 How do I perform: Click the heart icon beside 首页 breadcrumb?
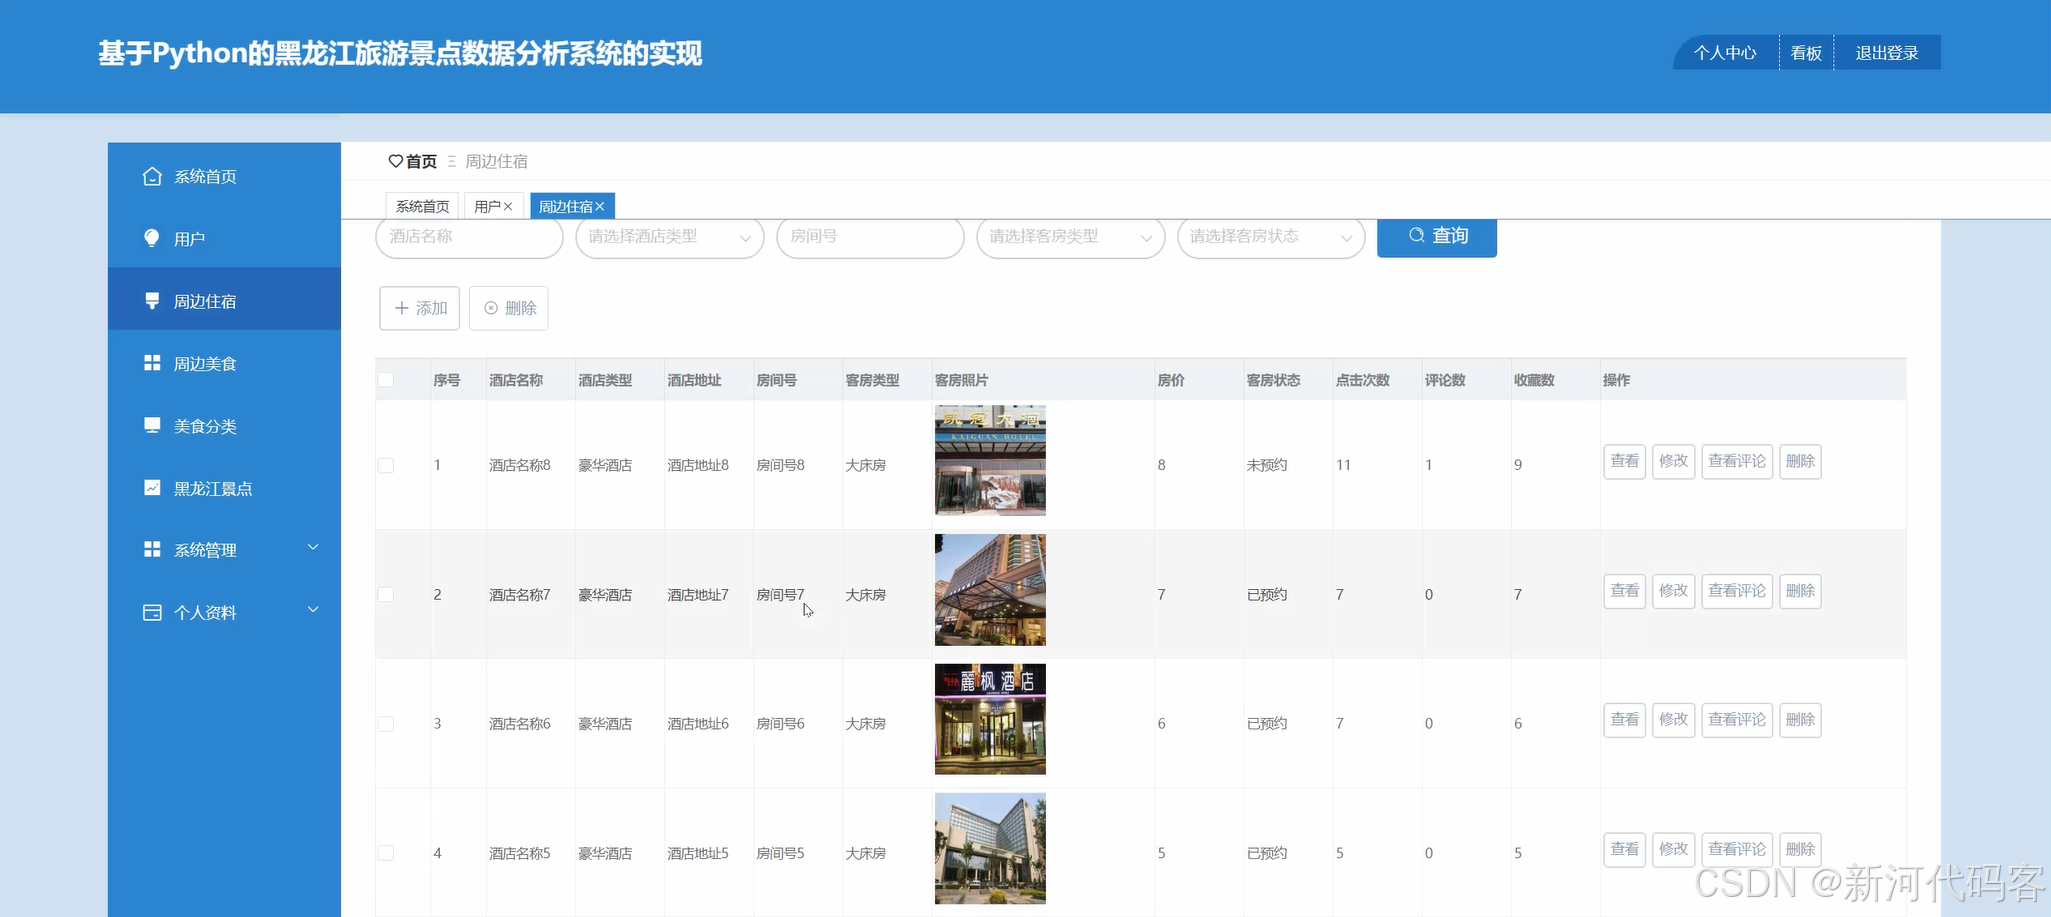(396, 161)
